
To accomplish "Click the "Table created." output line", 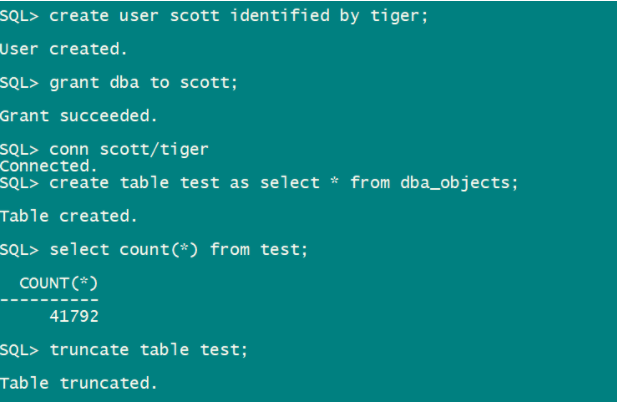I will 69,215.
